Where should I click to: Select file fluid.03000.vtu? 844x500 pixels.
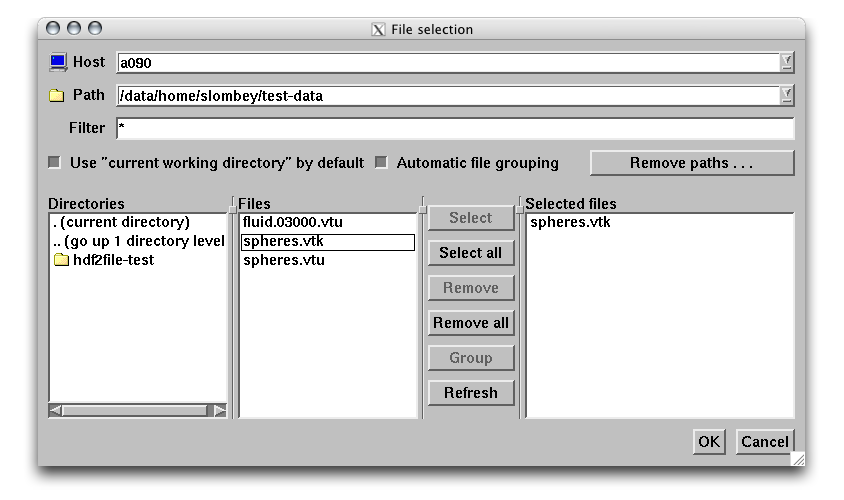292,222
